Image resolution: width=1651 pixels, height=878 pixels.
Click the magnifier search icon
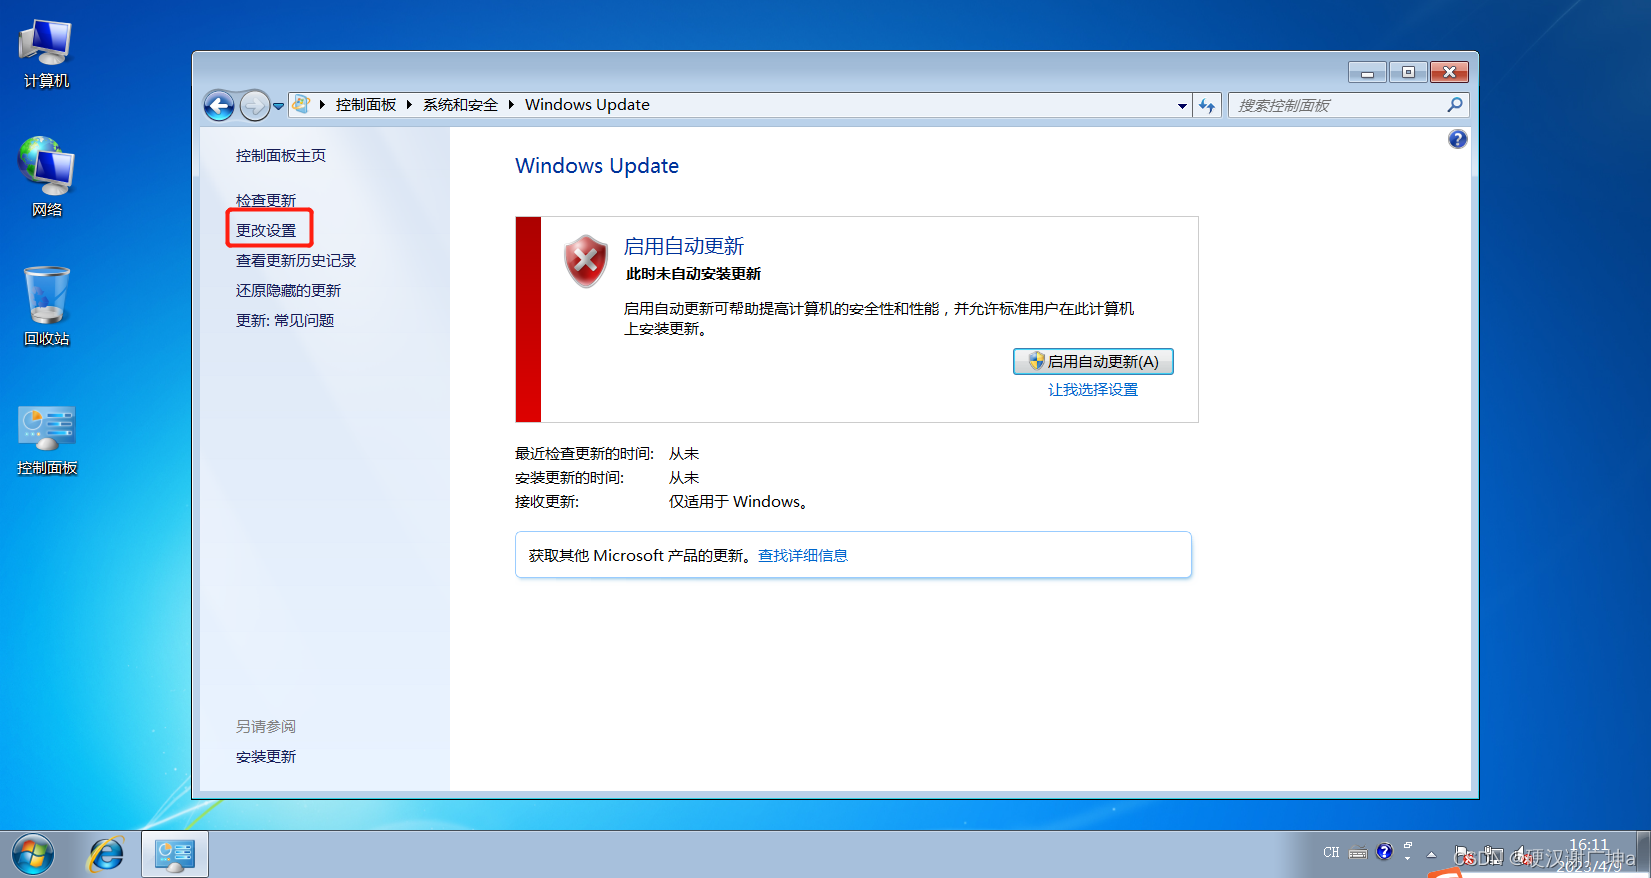point(1455,104)
